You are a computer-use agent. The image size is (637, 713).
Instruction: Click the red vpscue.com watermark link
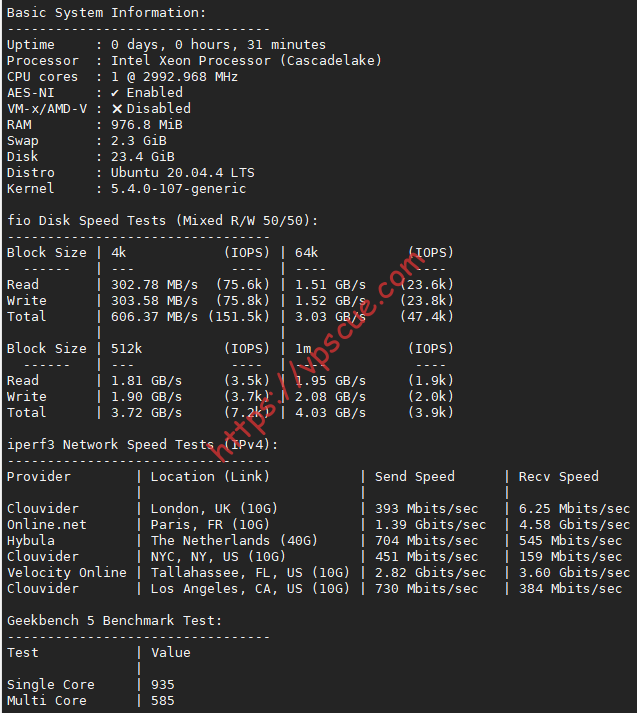point(318,356)
